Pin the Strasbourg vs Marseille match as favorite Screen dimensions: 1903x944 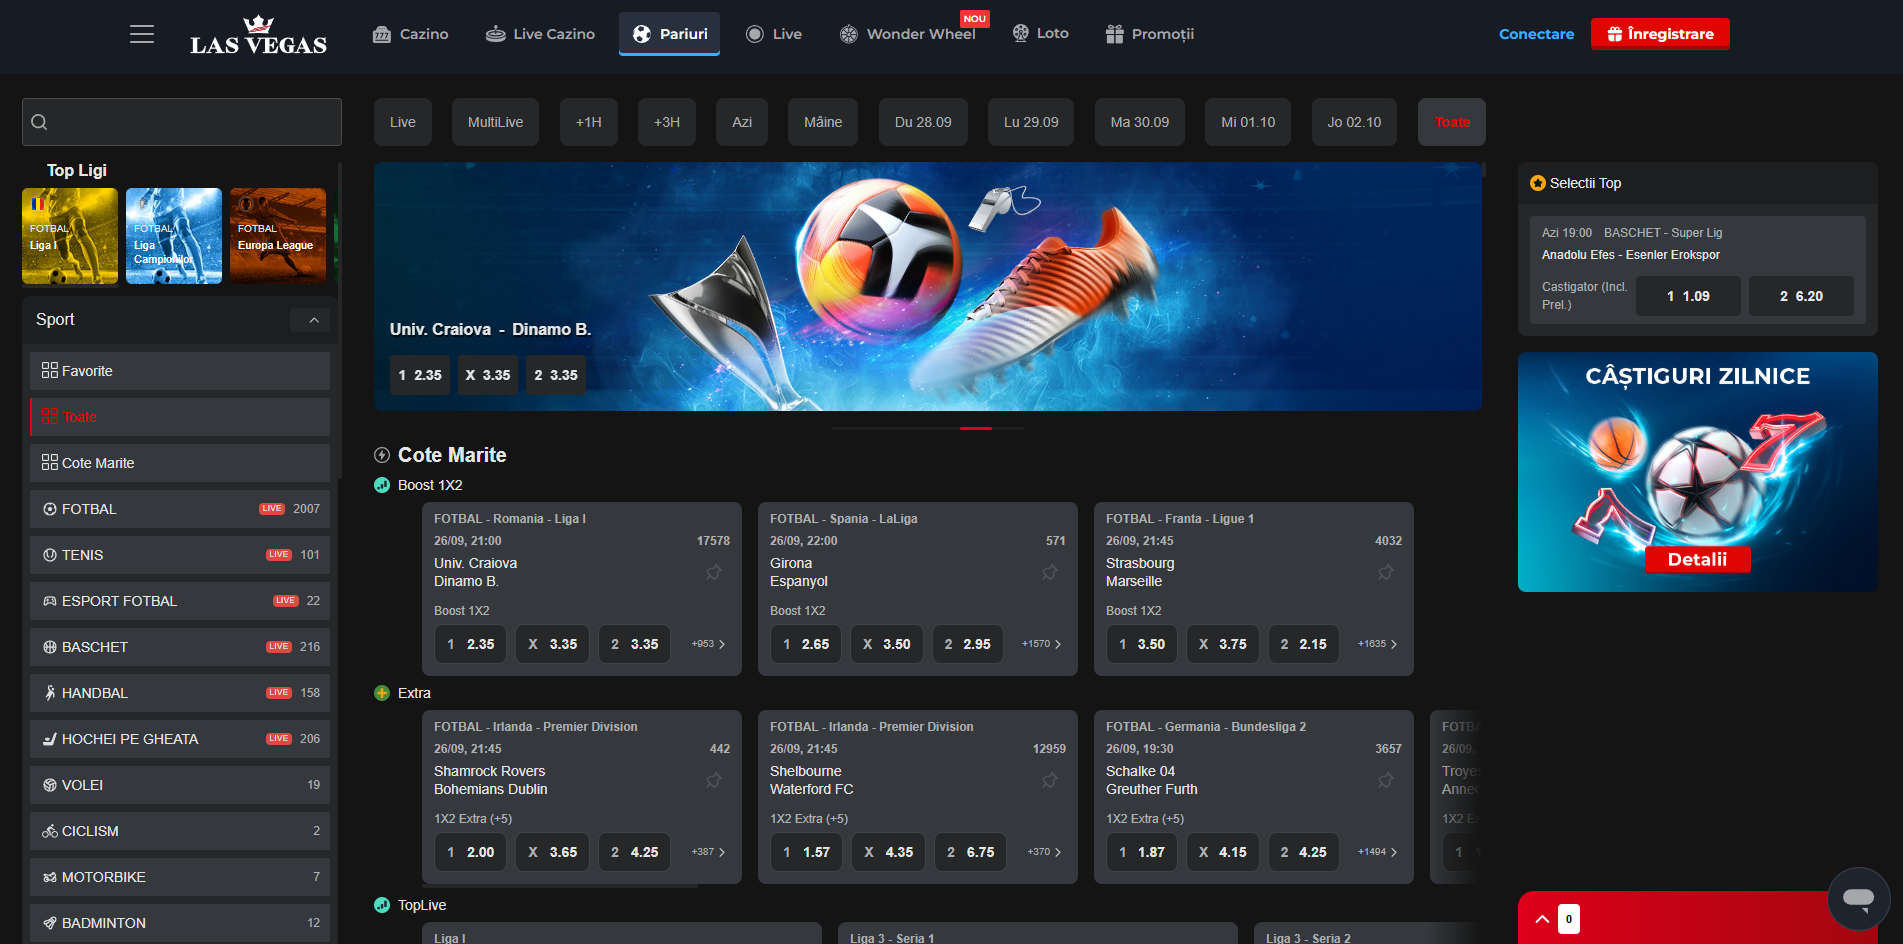tap(1385, 573)
